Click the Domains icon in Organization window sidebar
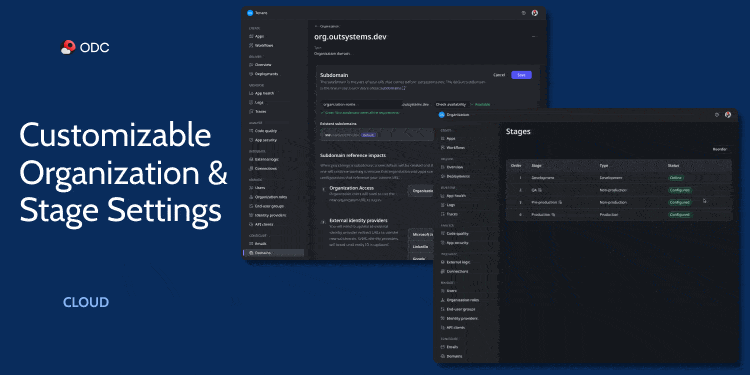Viewport: 750px width, 375px height. point(442,356)
